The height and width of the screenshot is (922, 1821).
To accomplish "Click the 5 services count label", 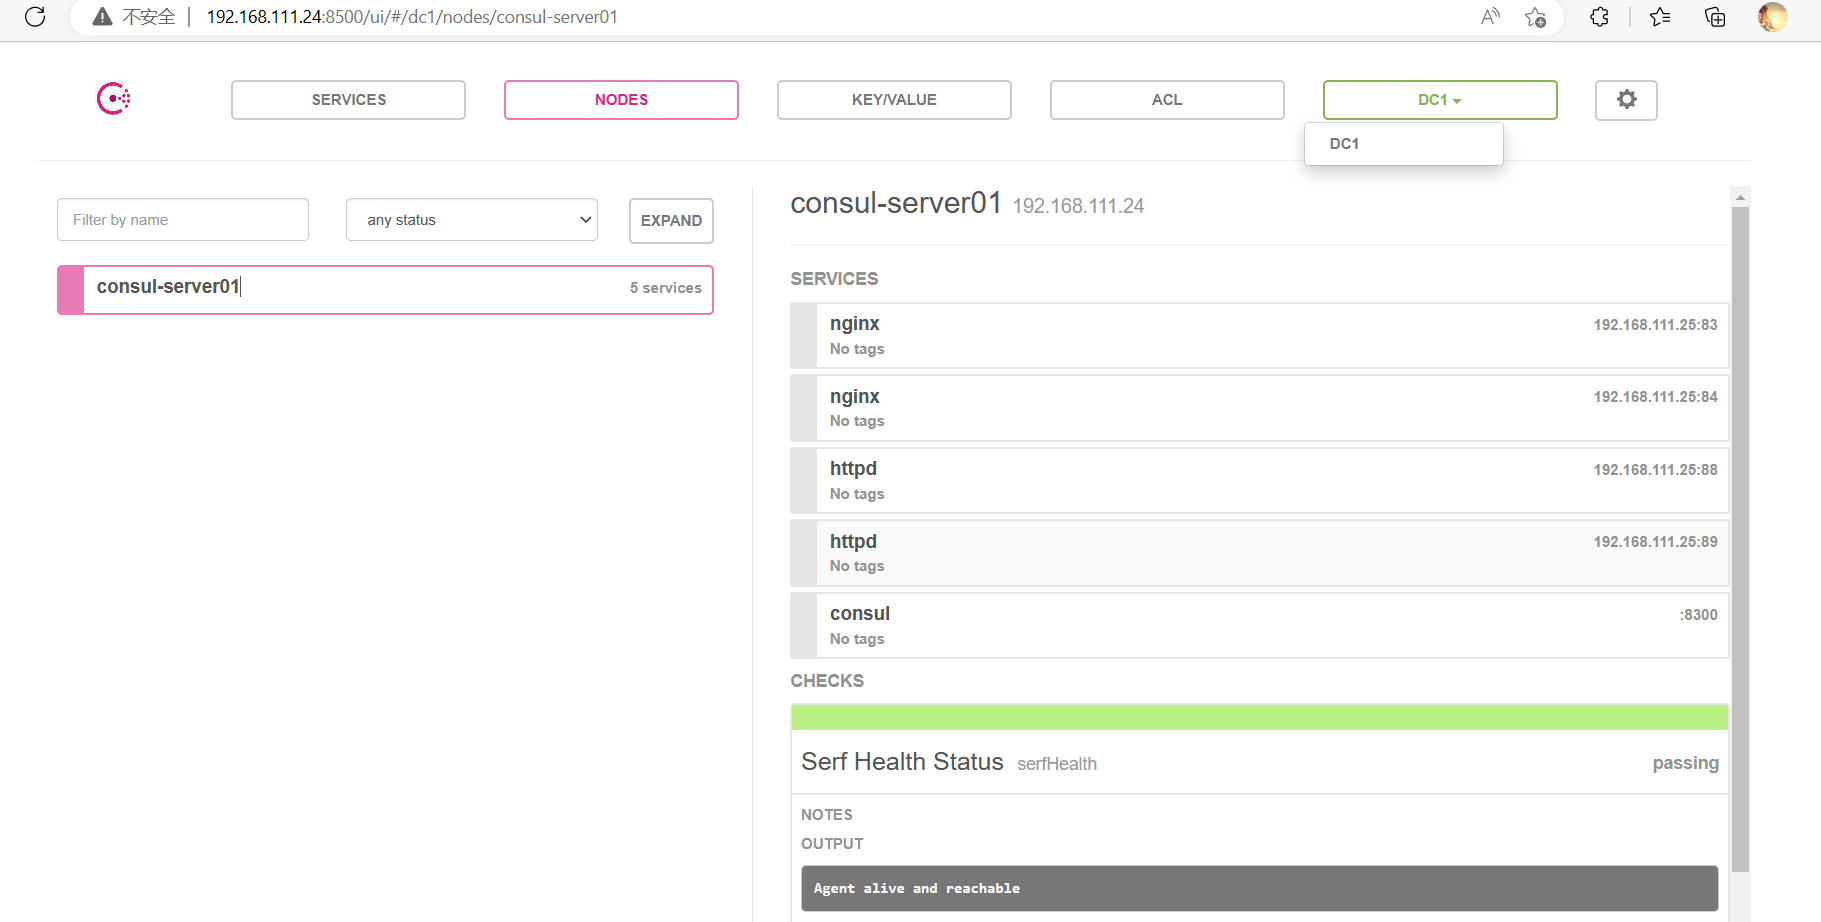I will [665, 288].
